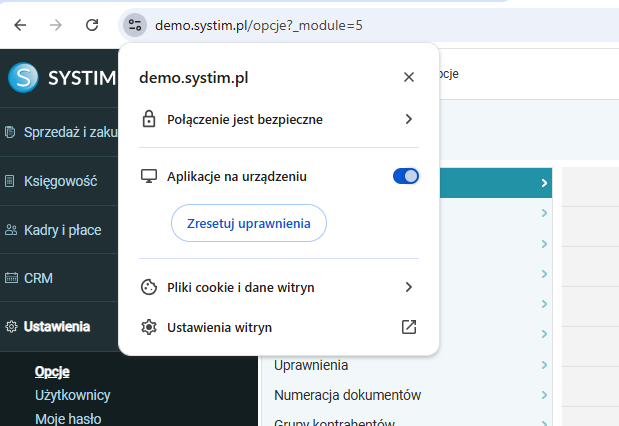
Task: Expand Pliki cookie i dane witryn arrow
Action: click(x=408, y=287)
